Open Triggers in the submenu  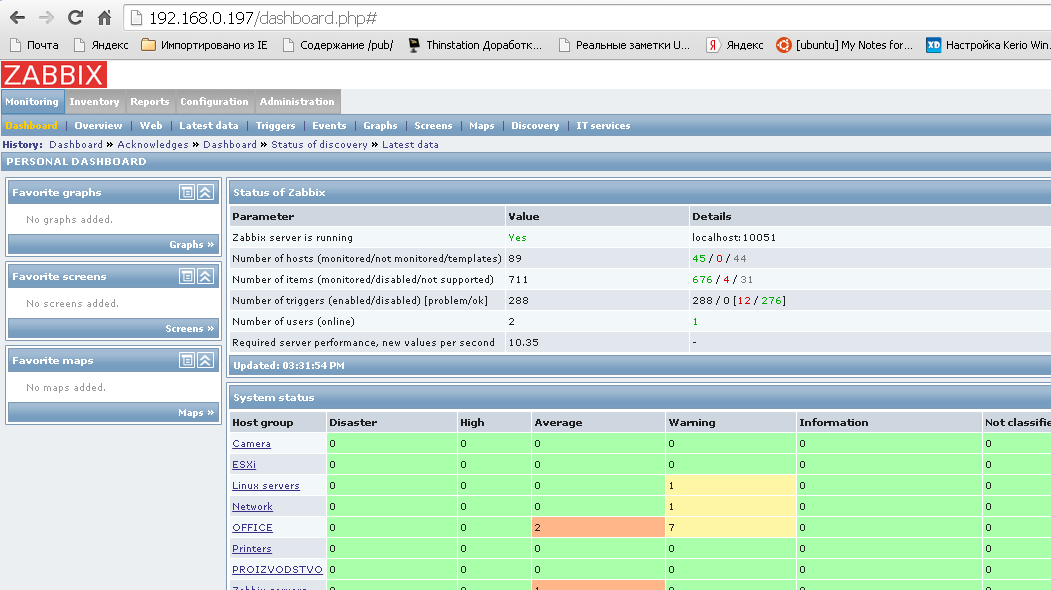(275, 125)
